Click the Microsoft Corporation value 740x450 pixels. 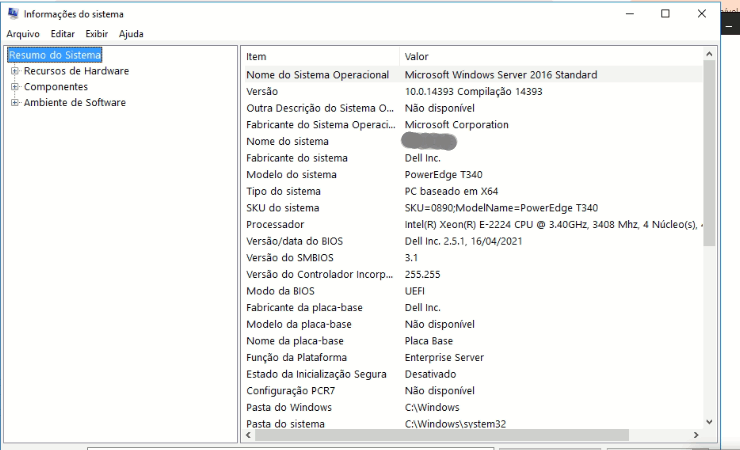point(456,125)
